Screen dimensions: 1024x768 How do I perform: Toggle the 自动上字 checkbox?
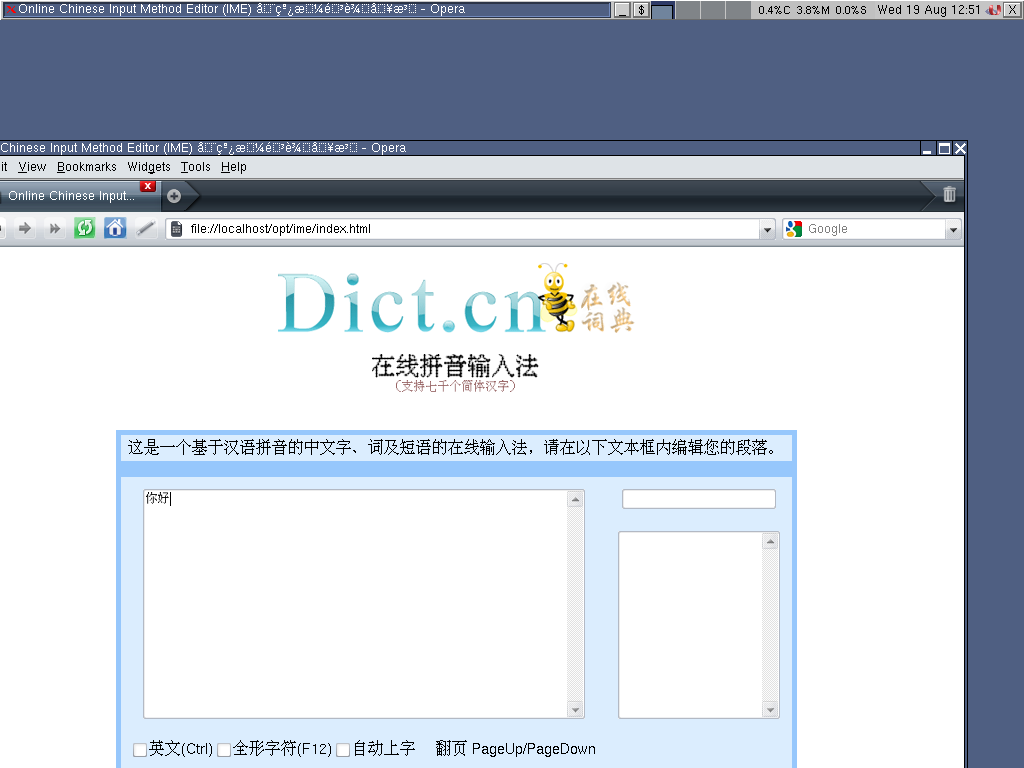pyautogui.click(x=343, y=750)
